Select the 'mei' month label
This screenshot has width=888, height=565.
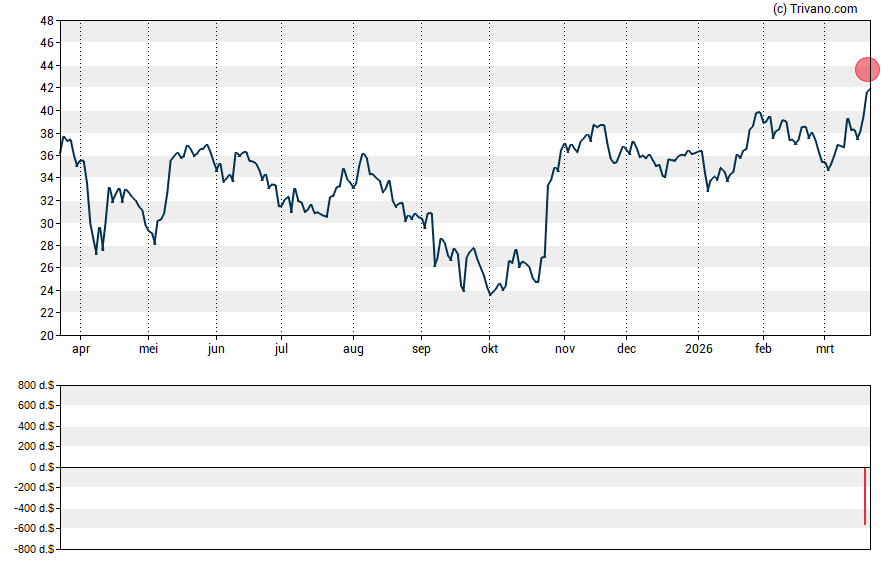pos(148,350)
